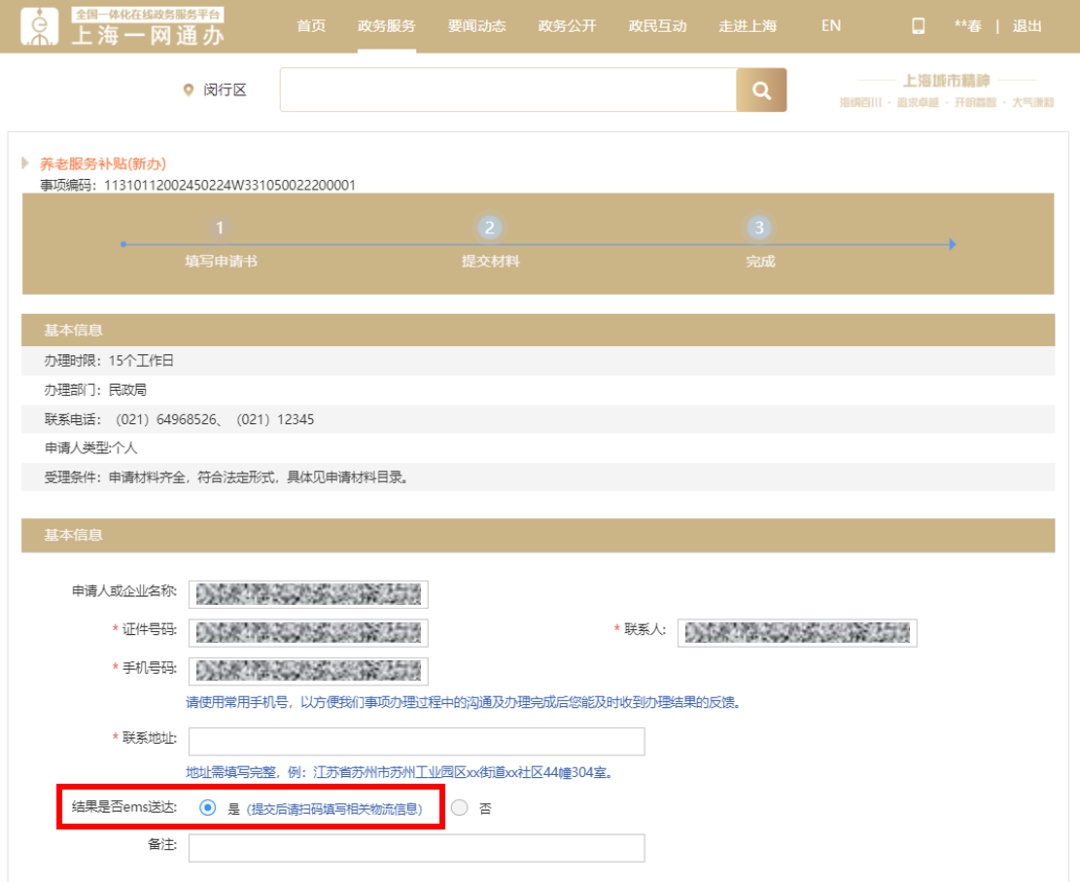The height and width of the screenshot is (882, 1080).
Task: Focus the top search box
Action: 508,91
